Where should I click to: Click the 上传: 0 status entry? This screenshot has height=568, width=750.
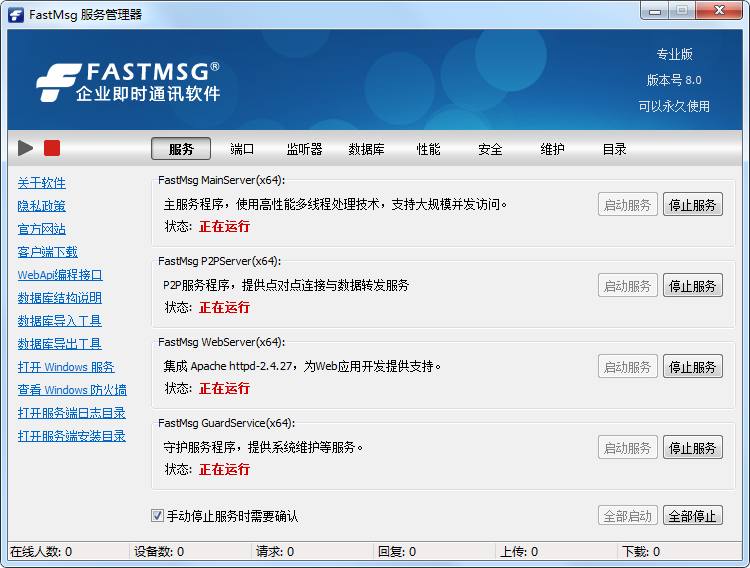[519, 552]
